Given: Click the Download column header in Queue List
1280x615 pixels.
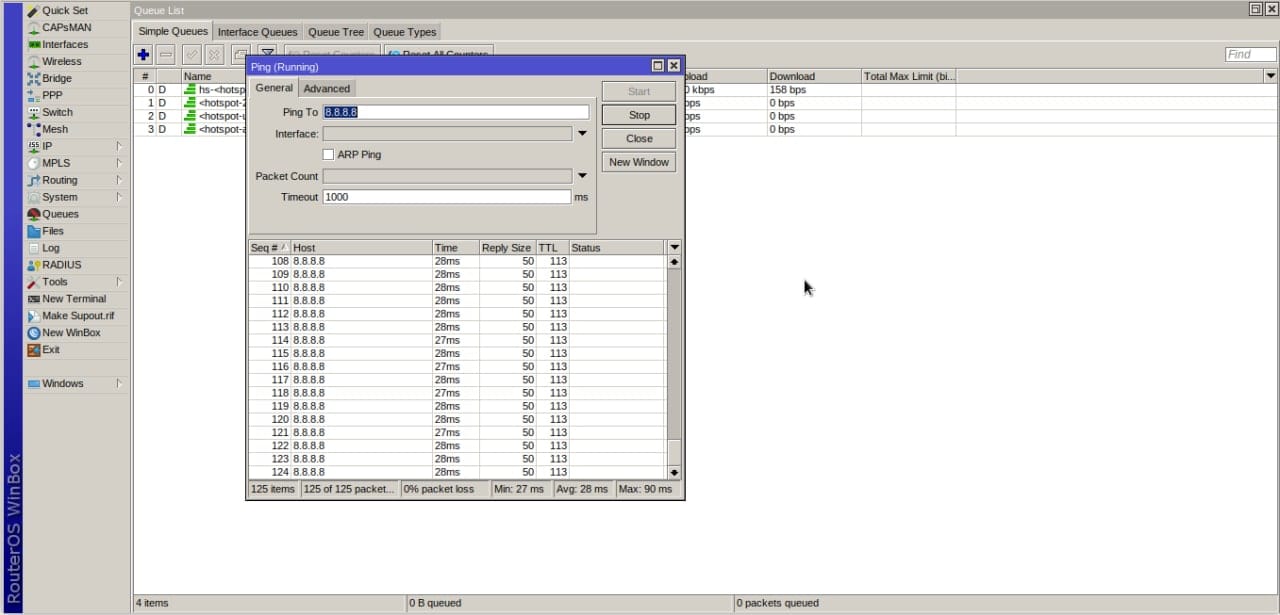Looking at the screenshot, I should click(813, 76).
